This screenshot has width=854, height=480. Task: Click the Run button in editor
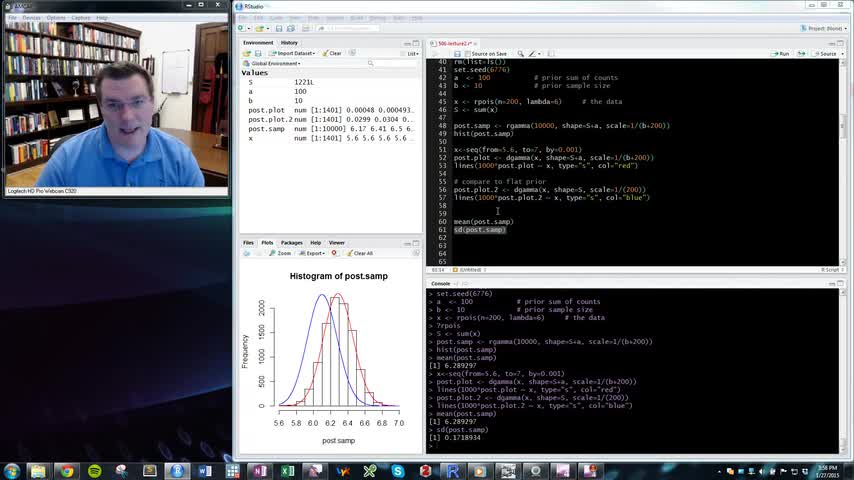780,54
